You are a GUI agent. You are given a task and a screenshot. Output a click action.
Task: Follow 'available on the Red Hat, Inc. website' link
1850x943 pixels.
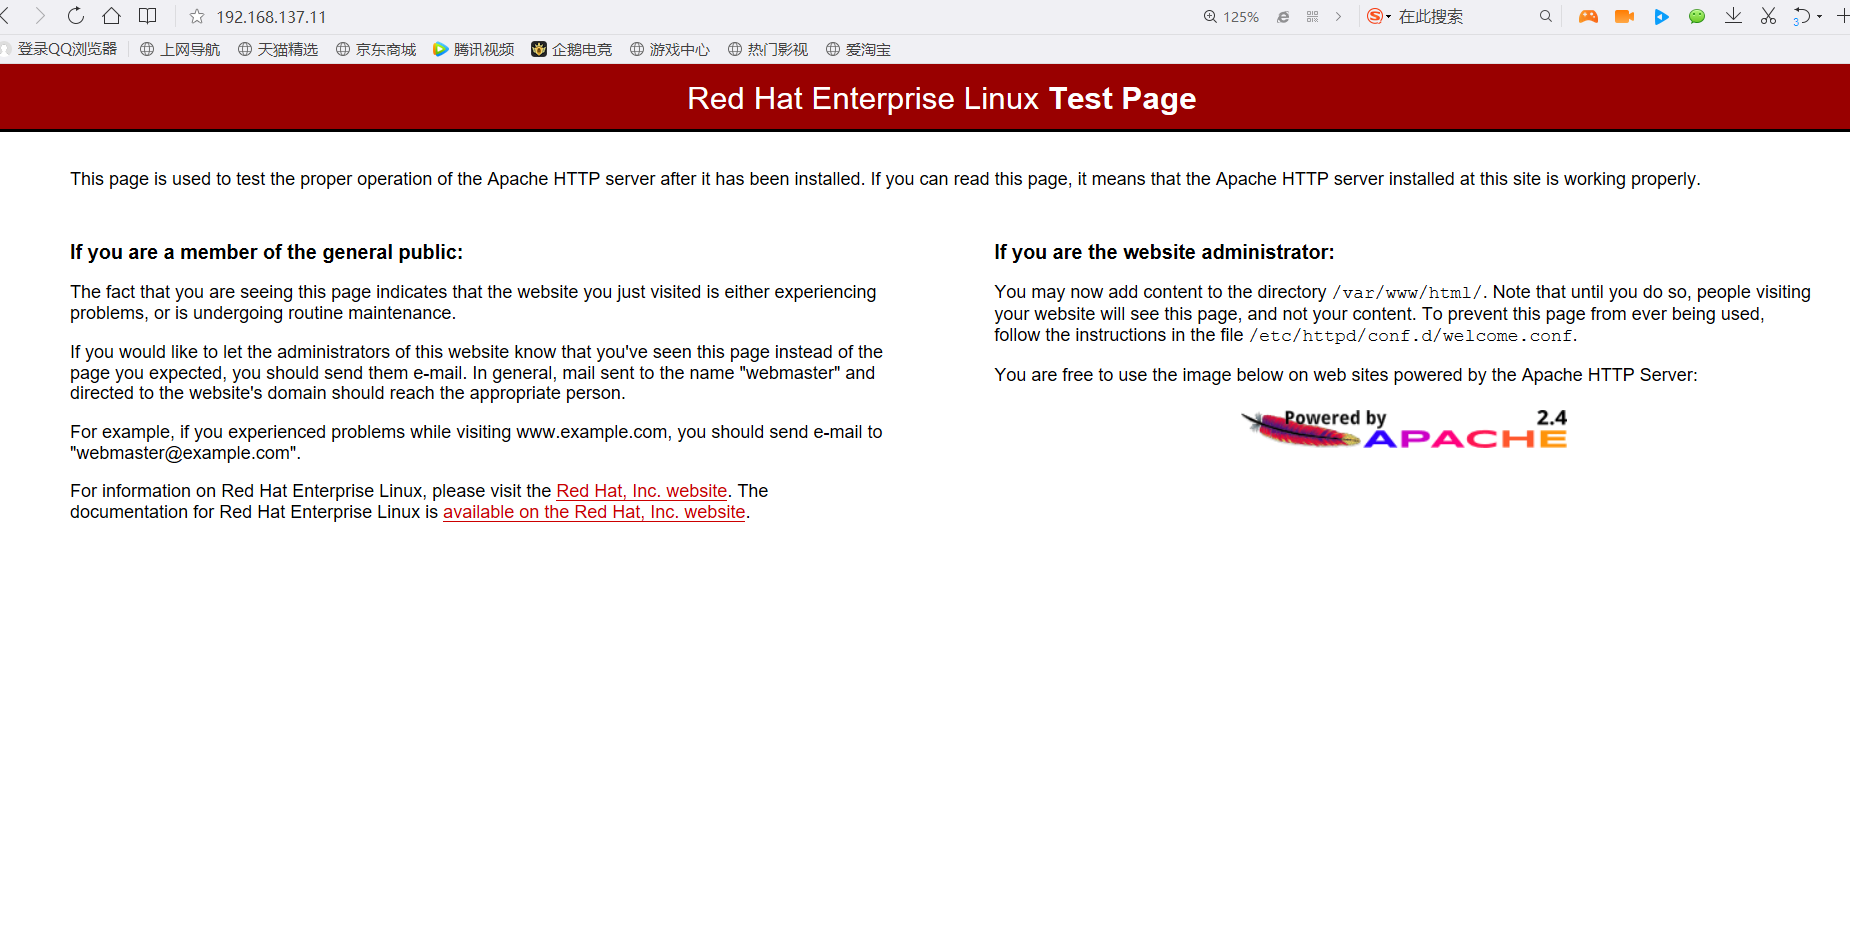tap(594, 512)
